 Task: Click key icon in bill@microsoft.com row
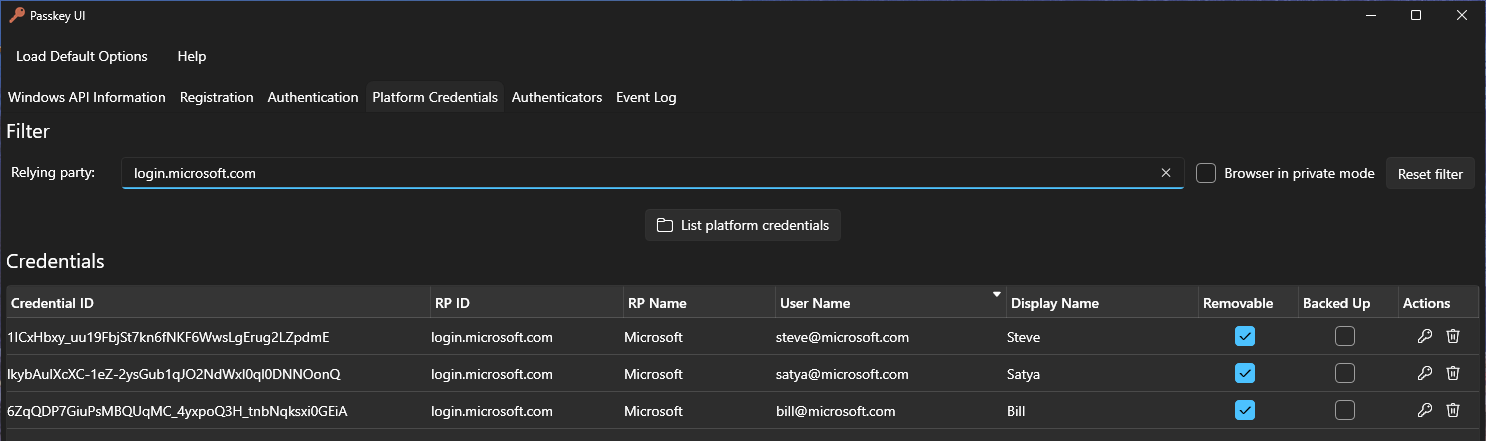click(x=1425, y=410)
